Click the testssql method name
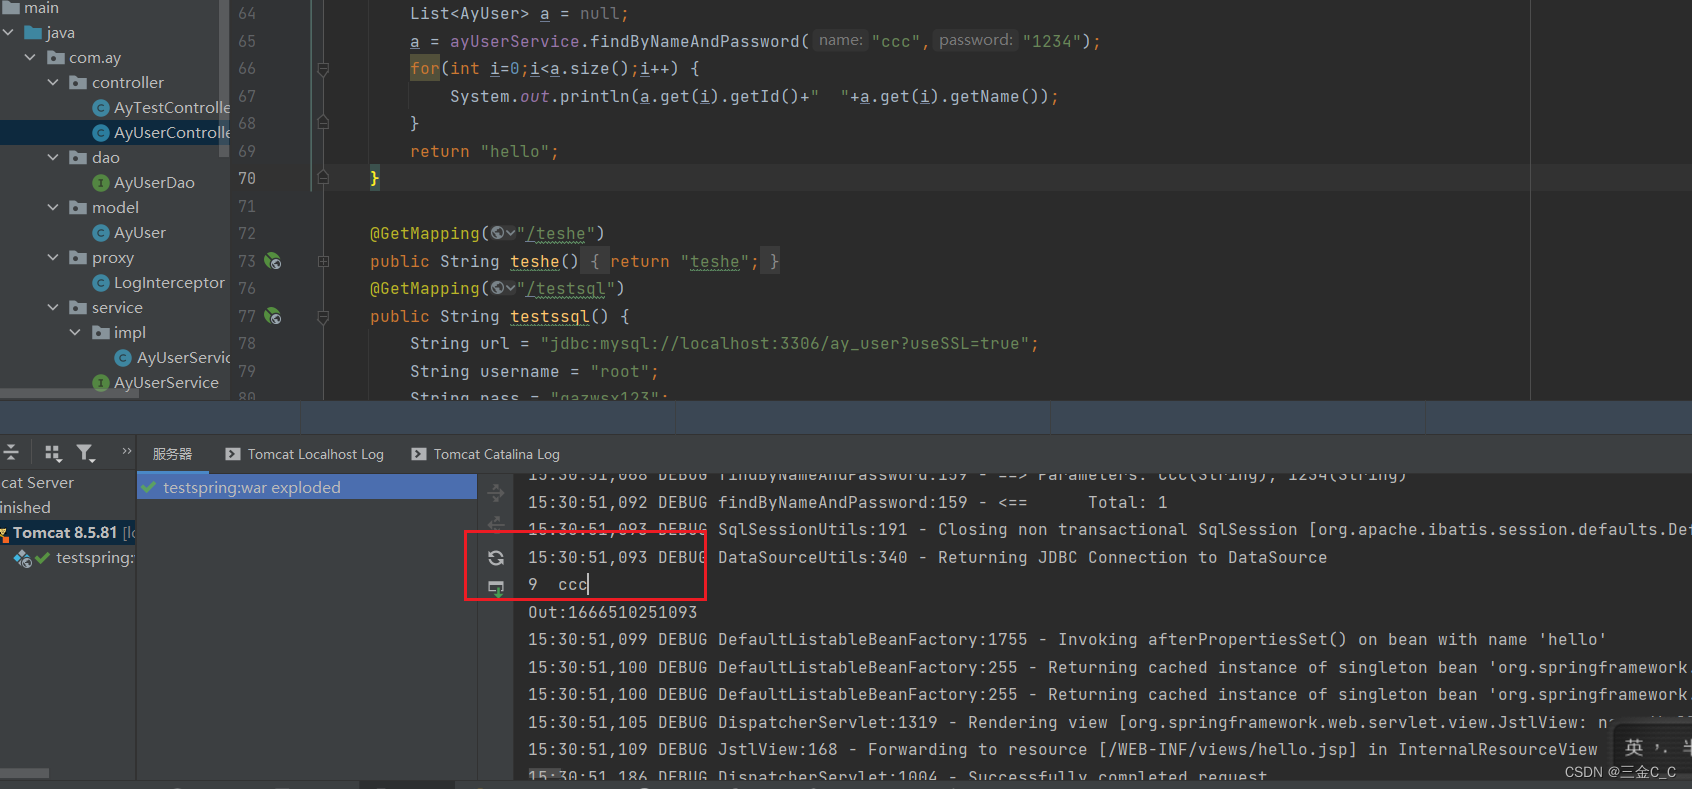The width and height of the screenshot is (1692, 789). 550,316
